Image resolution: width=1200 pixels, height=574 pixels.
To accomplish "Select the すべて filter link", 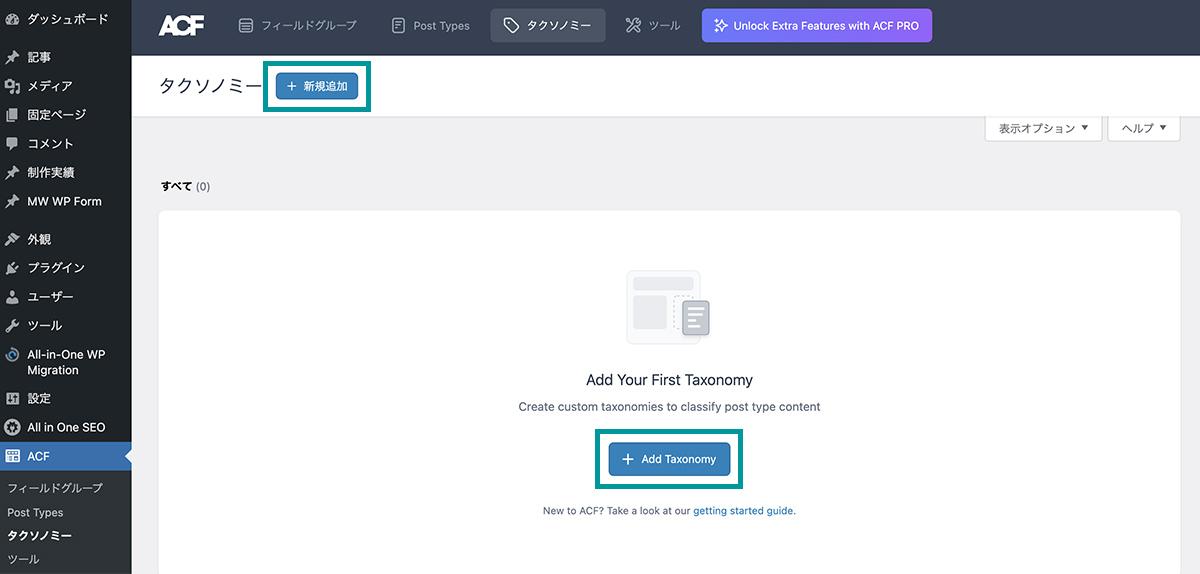I will (x=176, y=187).
